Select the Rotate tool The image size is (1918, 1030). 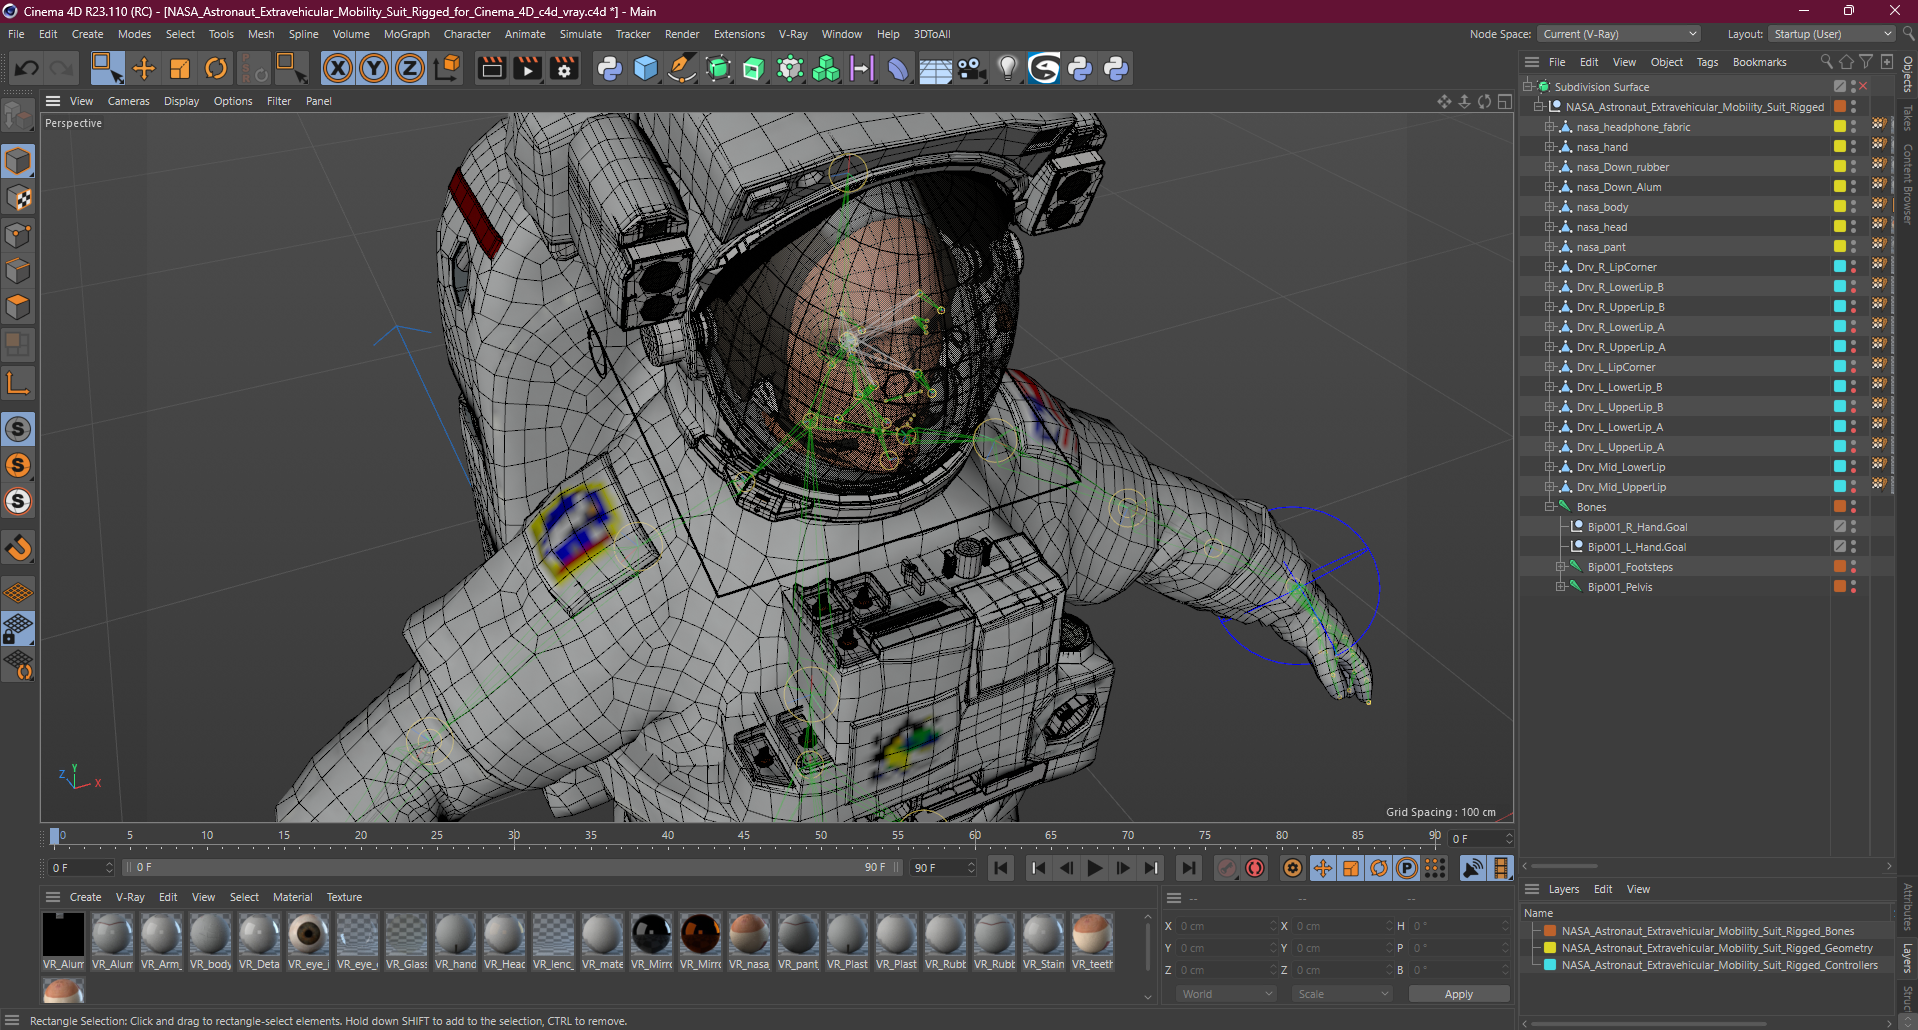pos(216,68)
